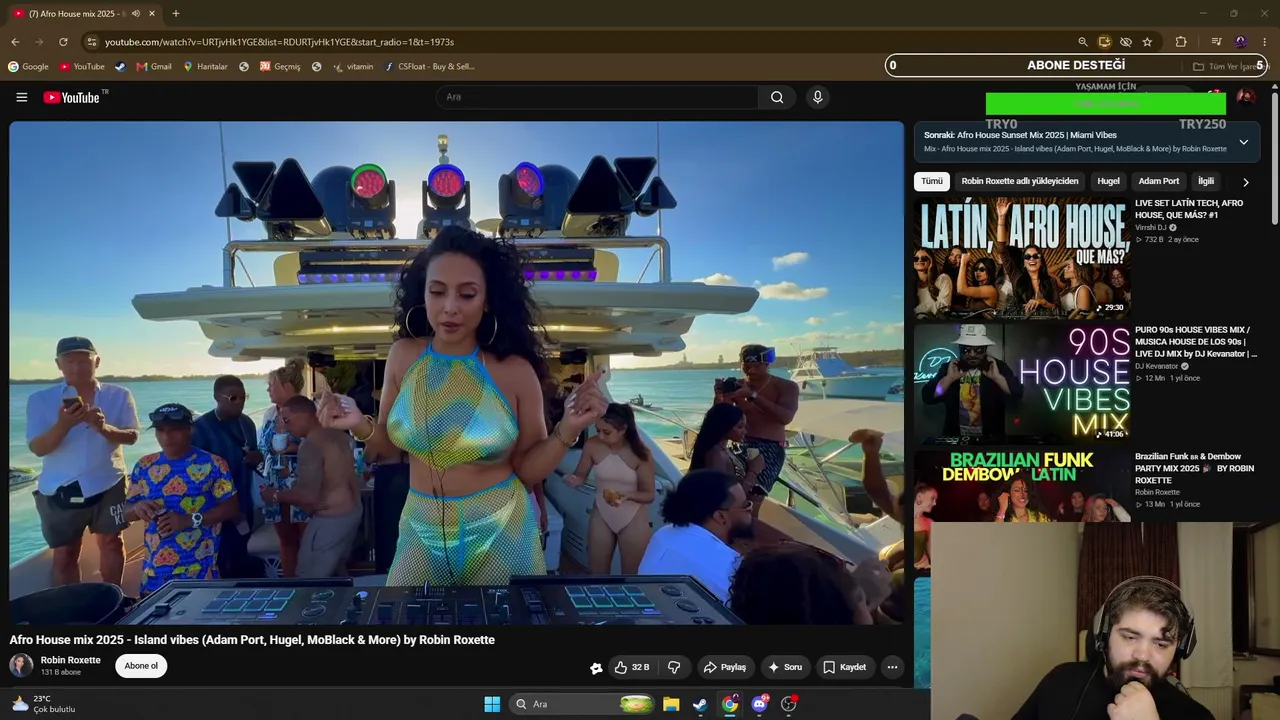Open the more actions three-dot menu
This screenshot has height=720, width=1280.
892,667
